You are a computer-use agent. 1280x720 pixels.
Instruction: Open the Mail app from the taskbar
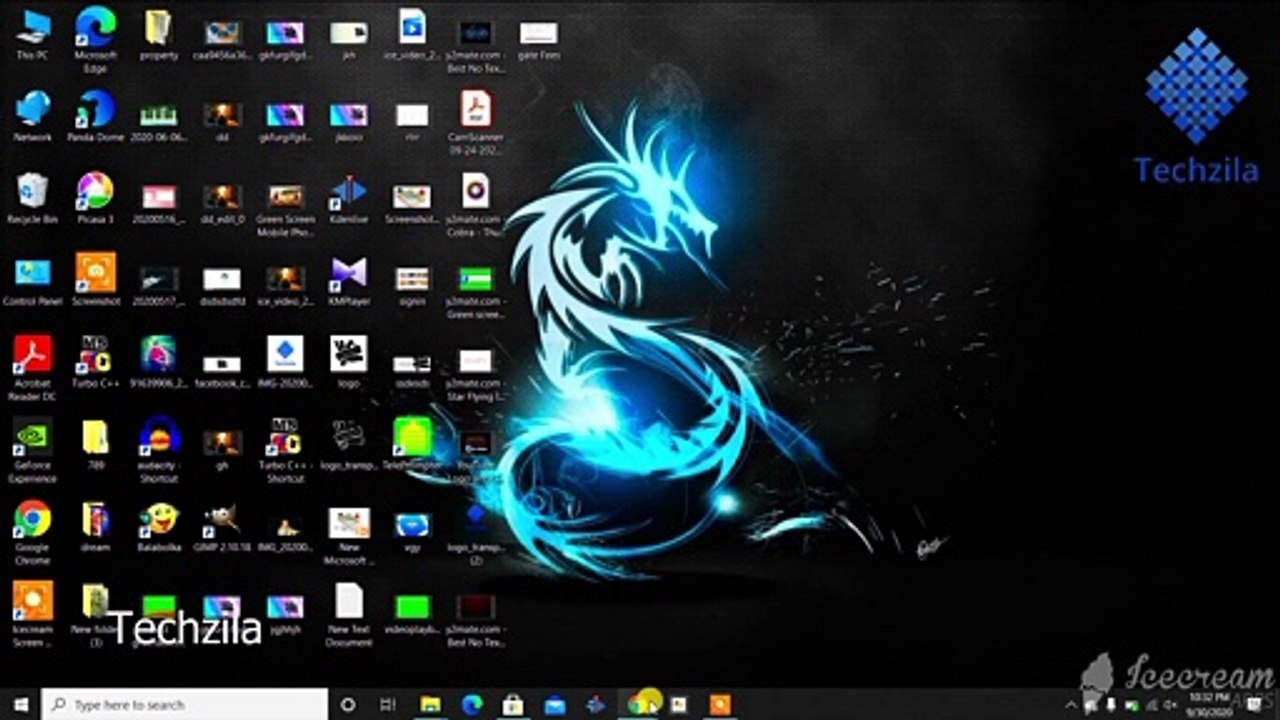pyautogui.click(x=555, y=704)
